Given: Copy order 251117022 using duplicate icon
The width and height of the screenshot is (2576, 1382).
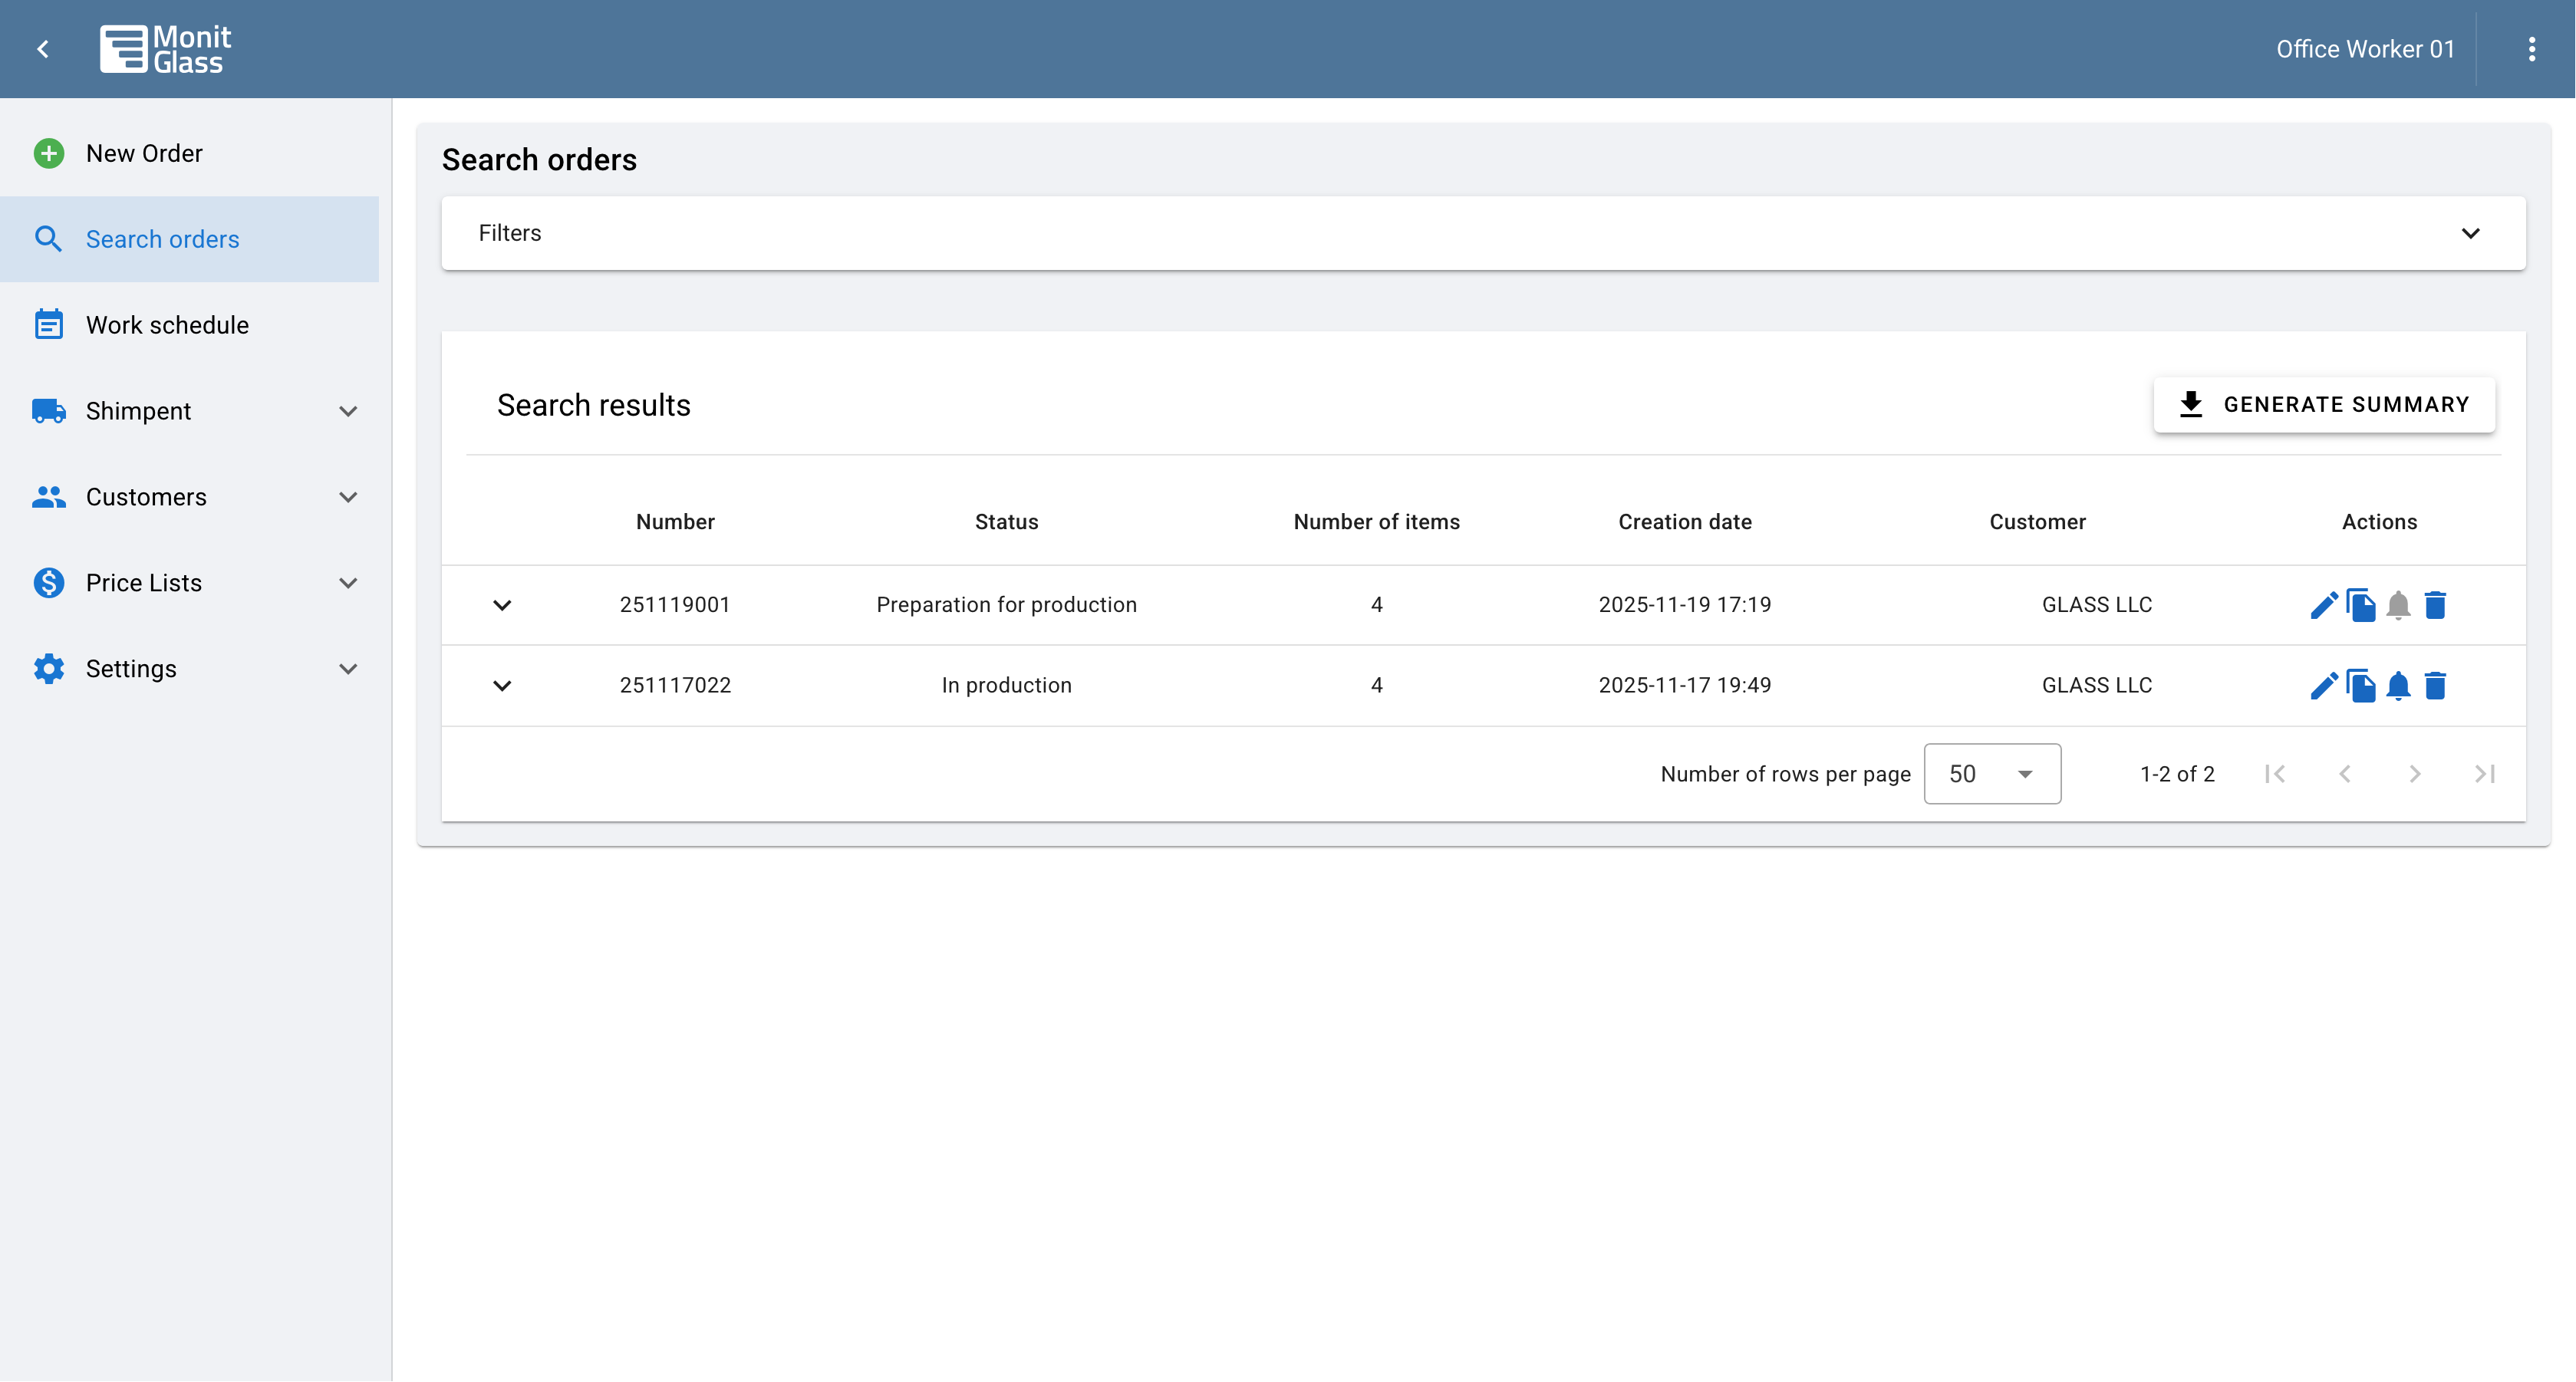Looking at the screenshot, I should point(2361,686).
